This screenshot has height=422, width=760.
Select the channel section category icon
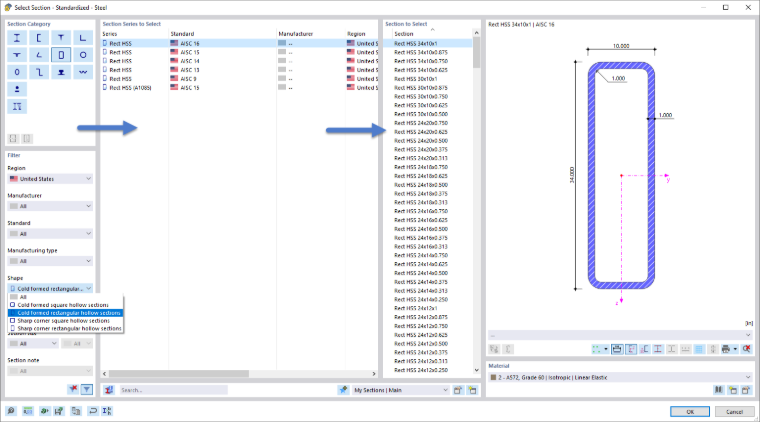pyautogui.click(x=39, y=38)
